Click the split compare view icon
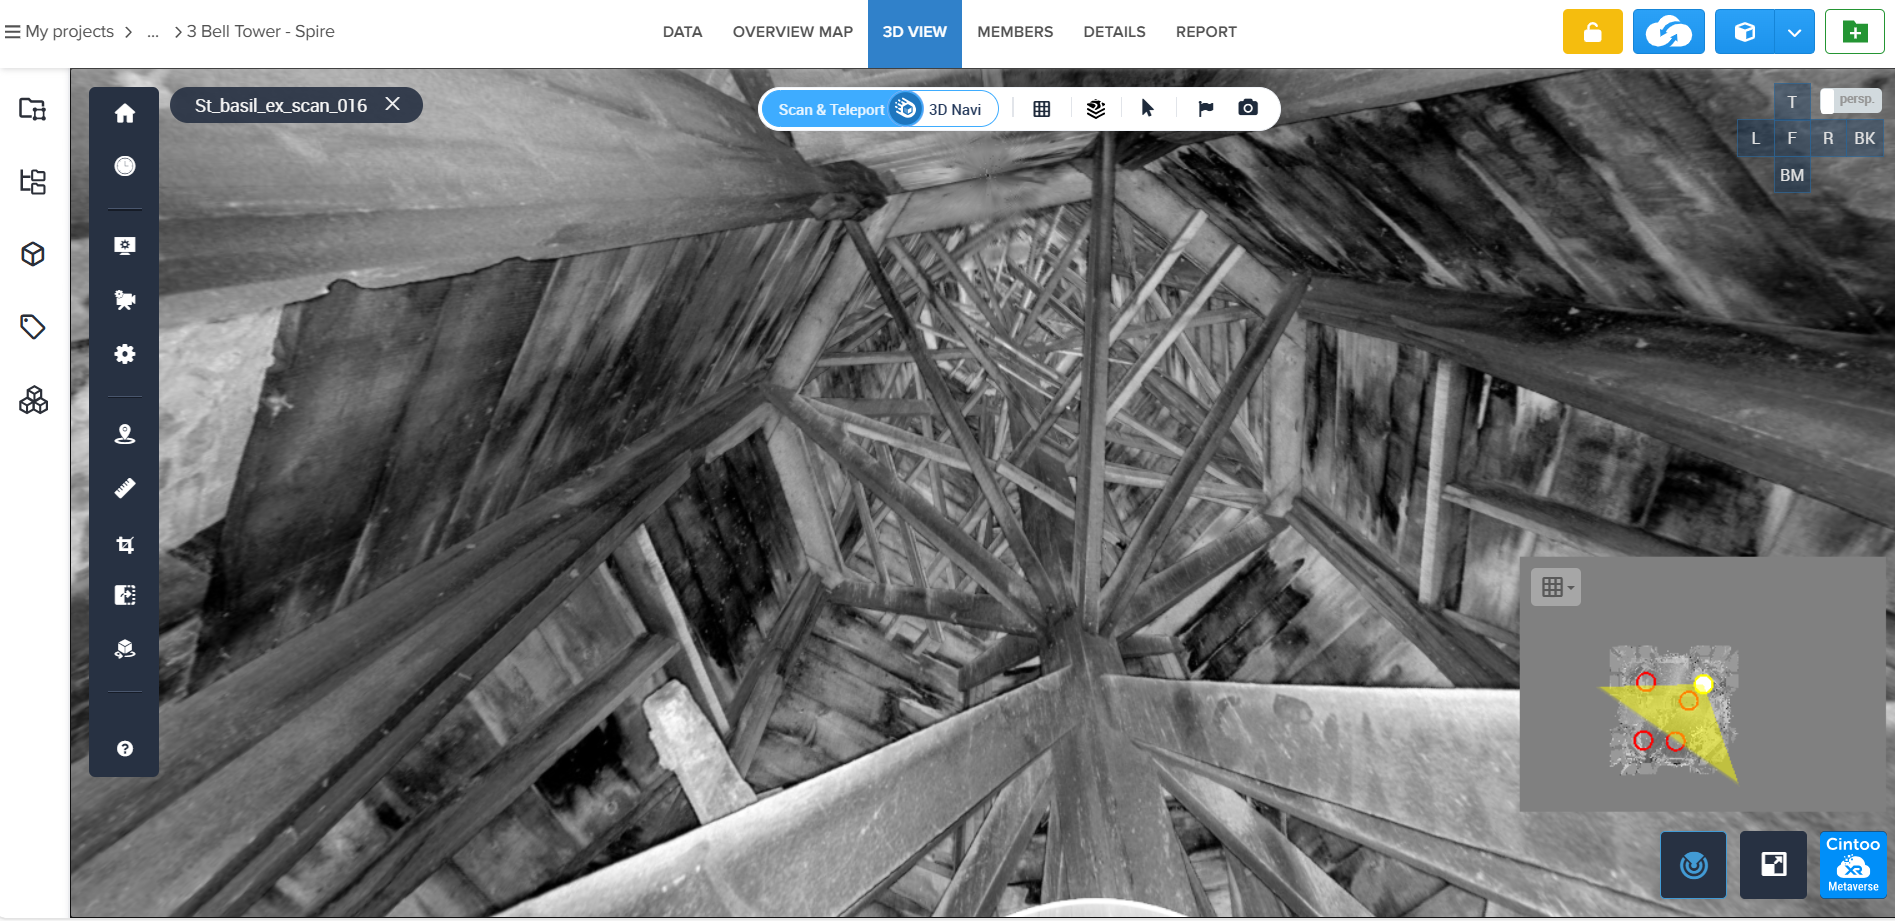This screenshot has height=921, width=1895. pos(125,595)
